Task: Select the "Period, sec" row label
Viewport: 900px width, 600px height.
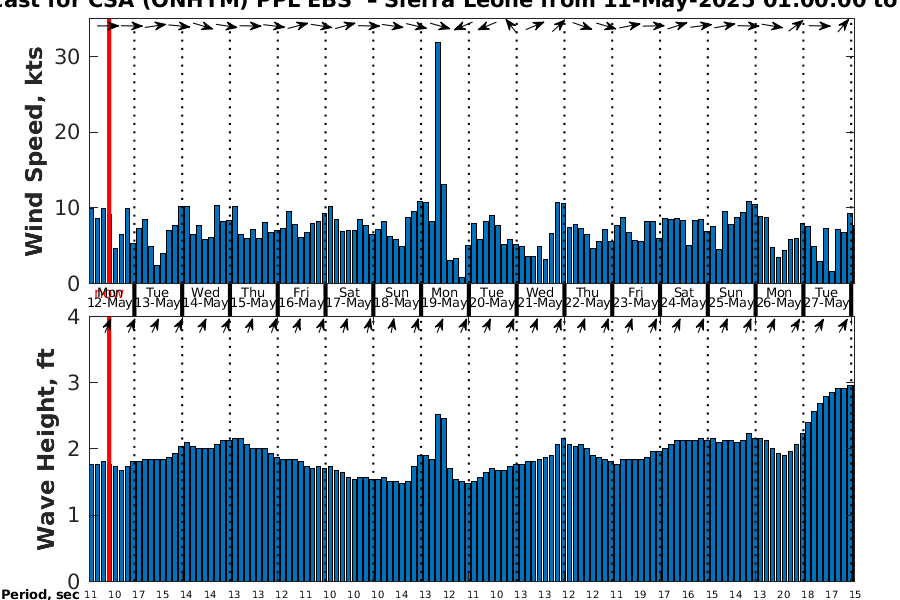Action: click(x=40, y=594)
